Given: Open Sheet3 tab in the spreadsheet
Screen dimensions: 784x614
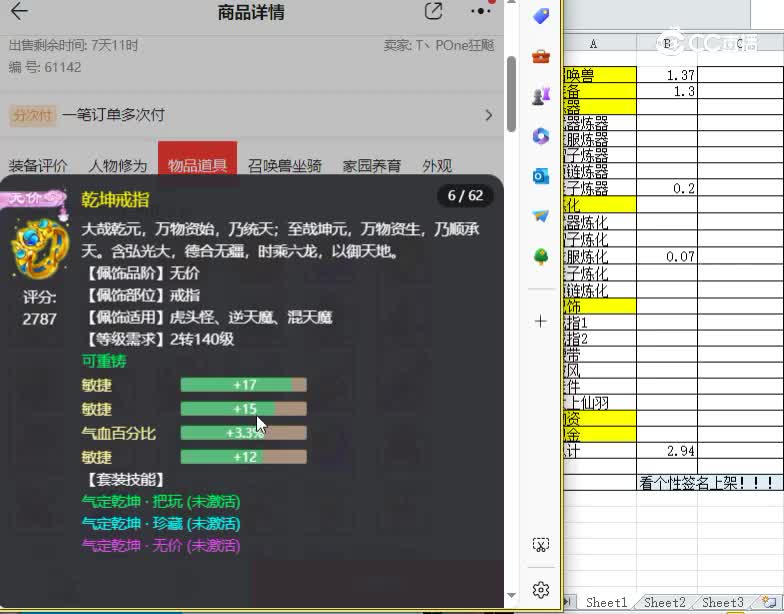Looking at the screenshot, I should tap(722, 602).
